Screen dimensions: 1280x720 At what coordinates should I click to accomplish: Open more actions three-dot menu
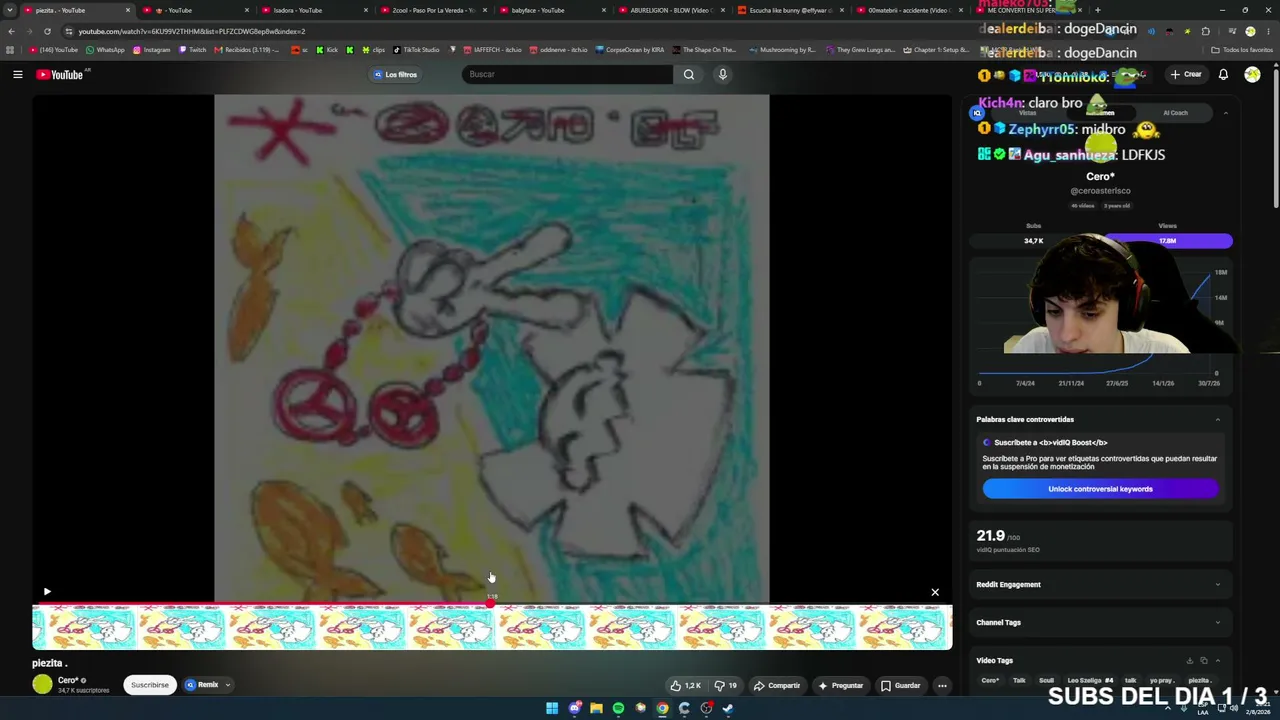(x=942, y=685)
